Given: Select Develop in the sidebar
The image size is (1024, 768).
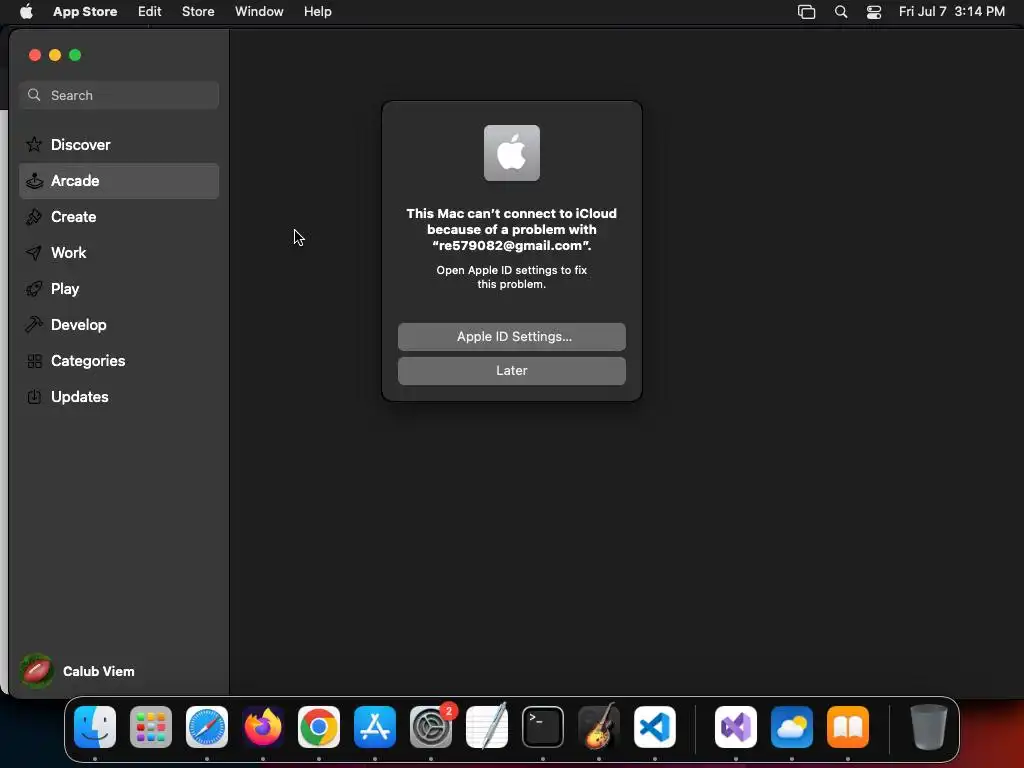Looking at the screenshot, I should pyautogui.click(x=119, y=325).
